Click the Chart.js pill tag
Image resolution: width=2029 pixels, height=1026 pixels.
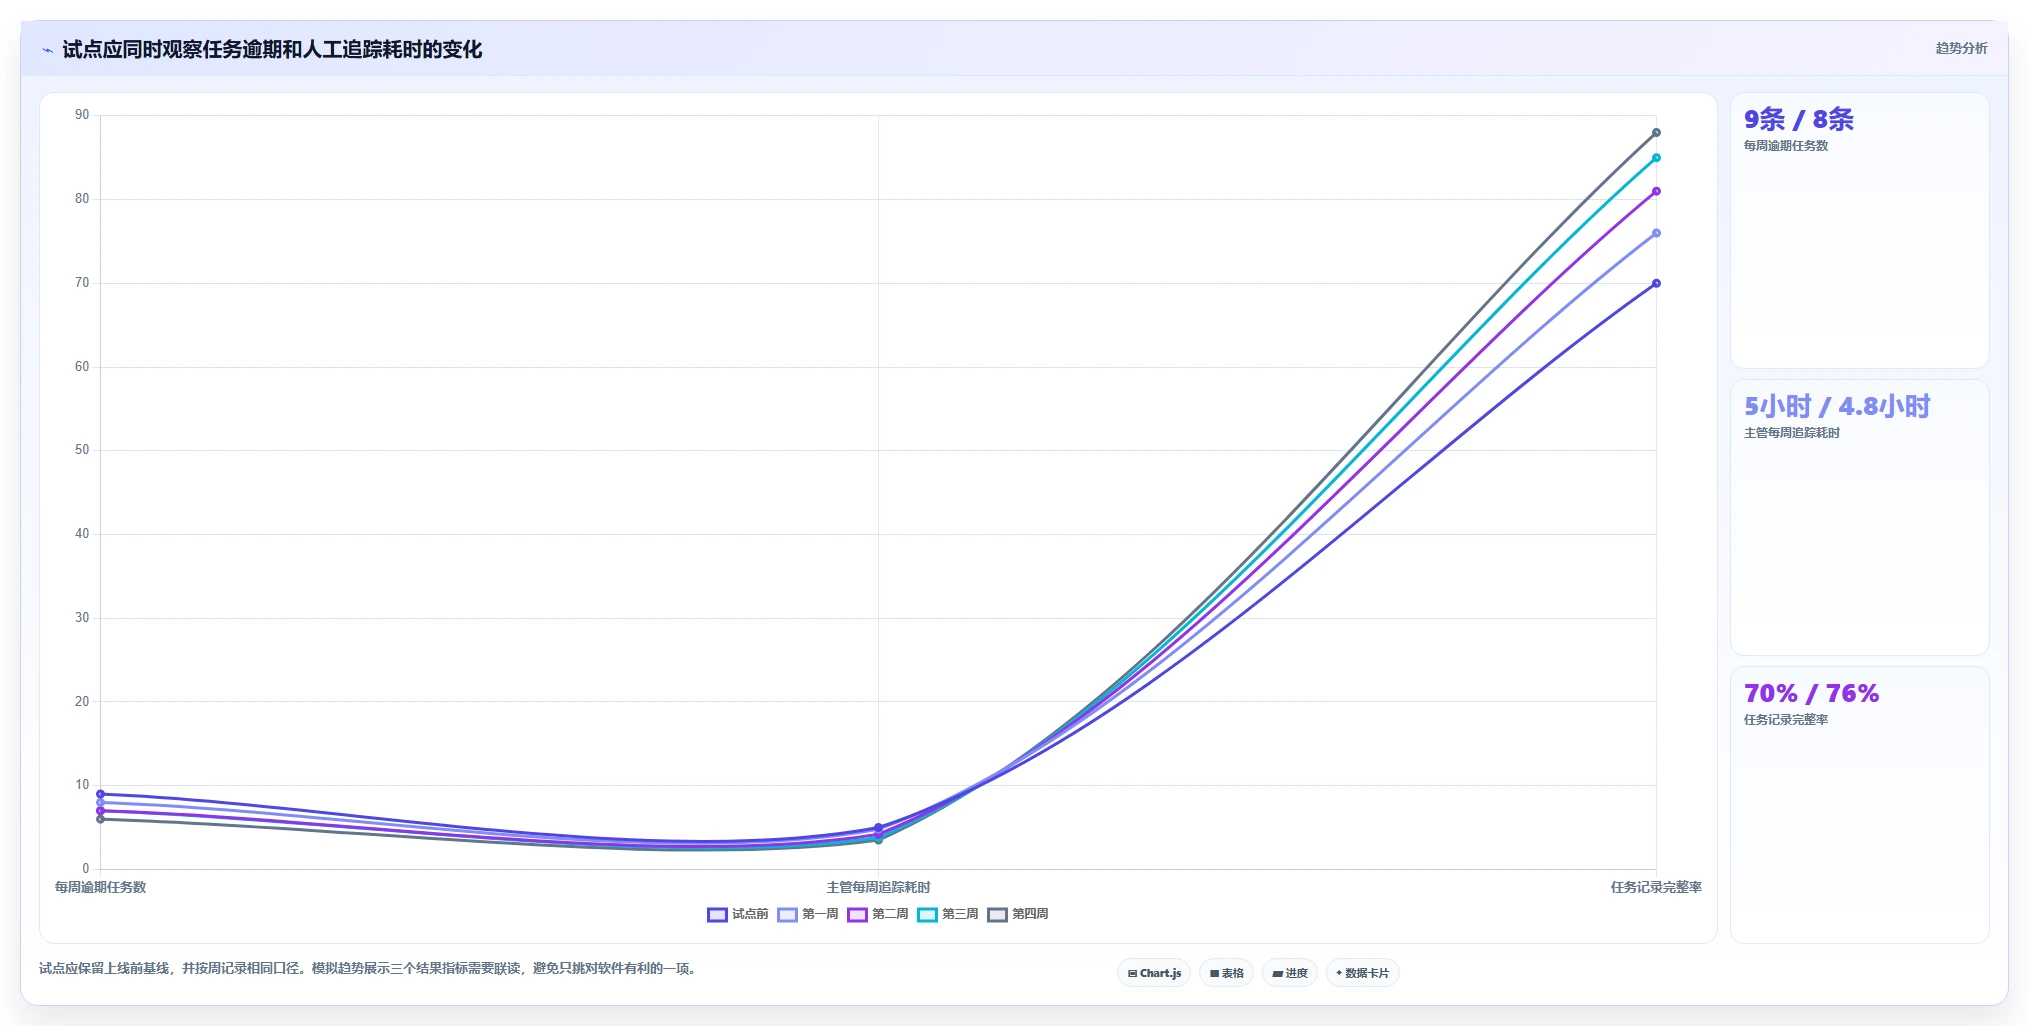[x=1154, y=973]
